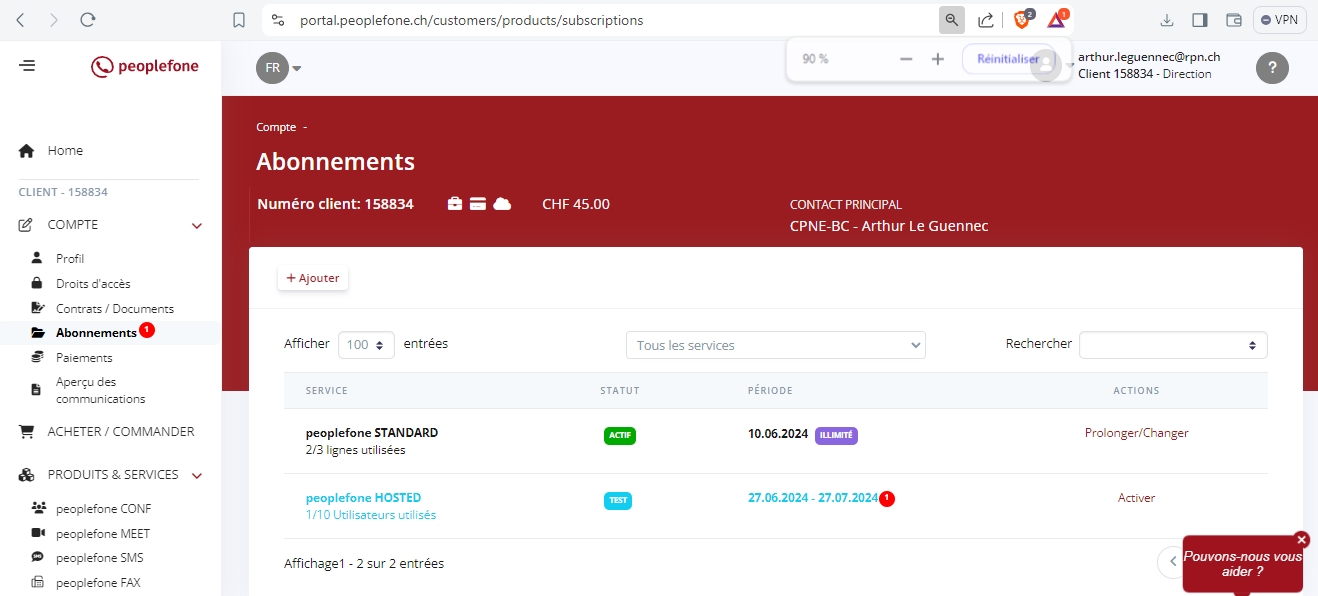Image resolution: width=1318 pixels, height=596 pixels.
Task: Open Droits d'accès in the sidebar
Action: point(93,283)
